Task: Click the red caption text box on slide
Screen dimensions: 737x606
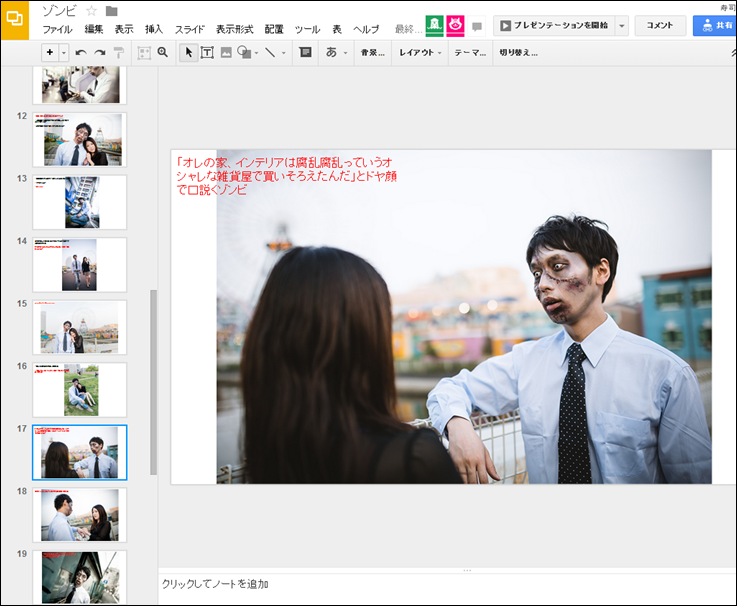Action: click(x=286, y=176)
